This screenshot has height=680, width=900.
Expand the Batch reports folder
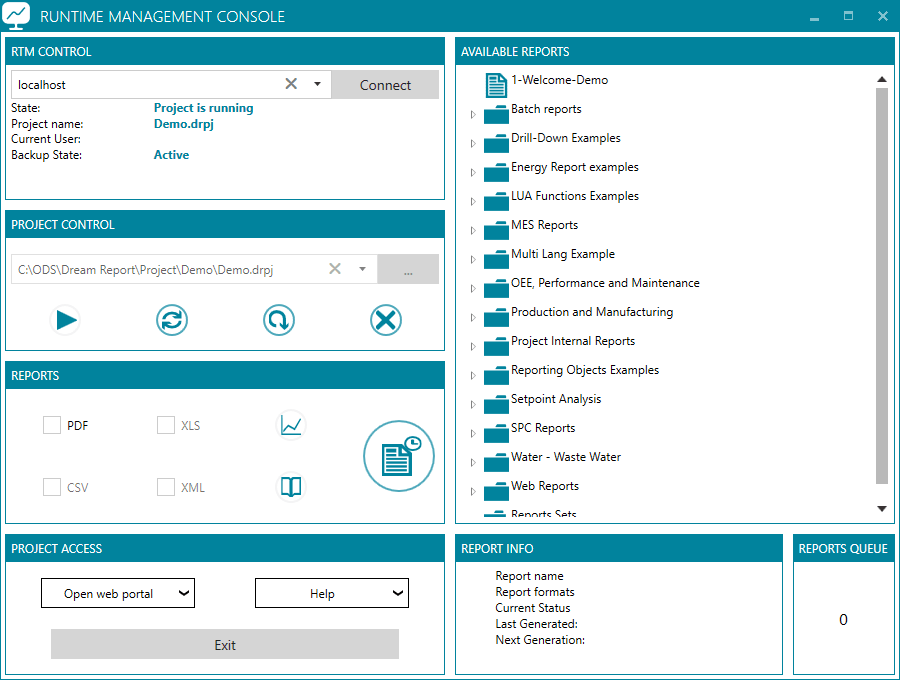(473, 115)
